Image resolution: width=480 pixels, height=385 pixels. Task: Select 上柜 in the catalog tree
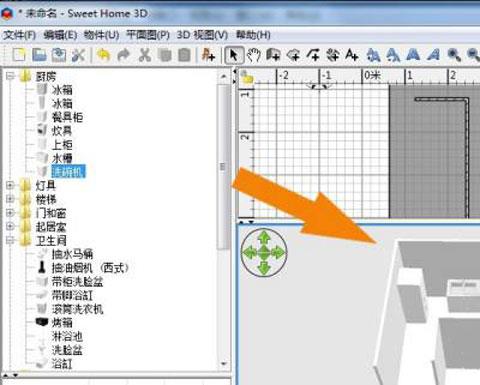point(62,144)
